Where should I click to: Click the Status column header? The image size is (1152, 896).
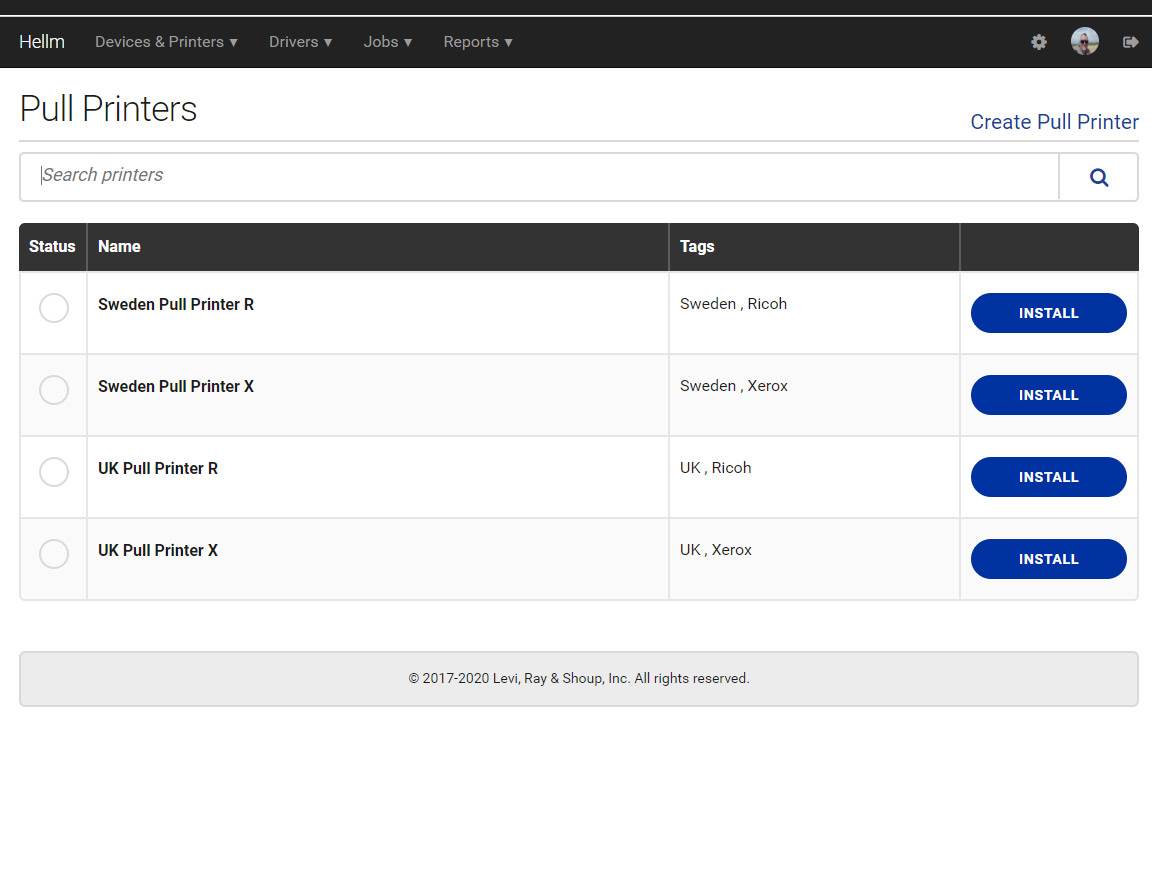click(52, 247)
